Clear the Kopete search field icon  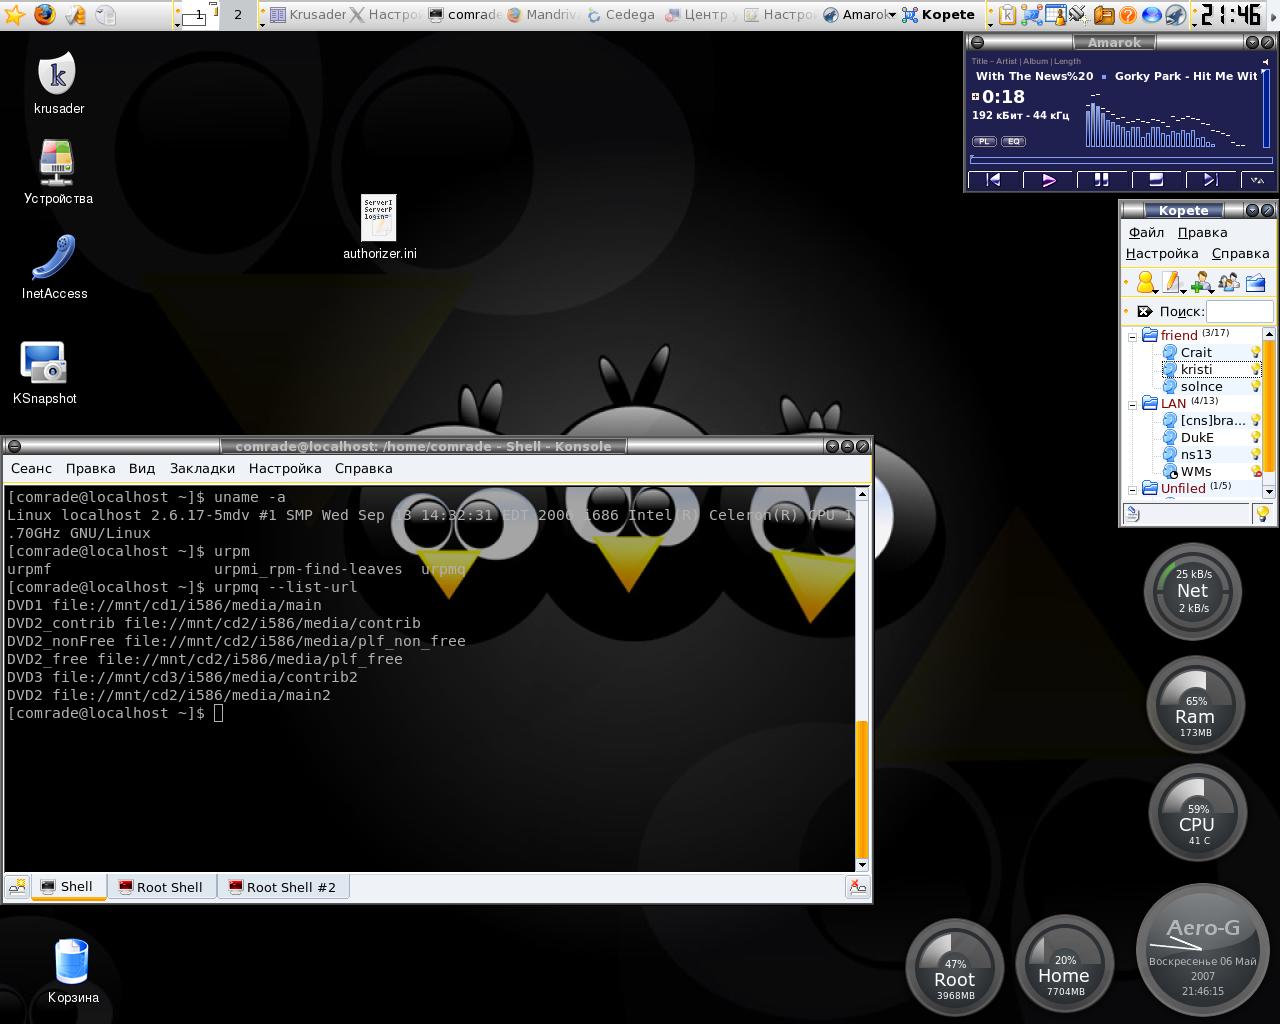pyautogui.click(x=1145, y=311)
